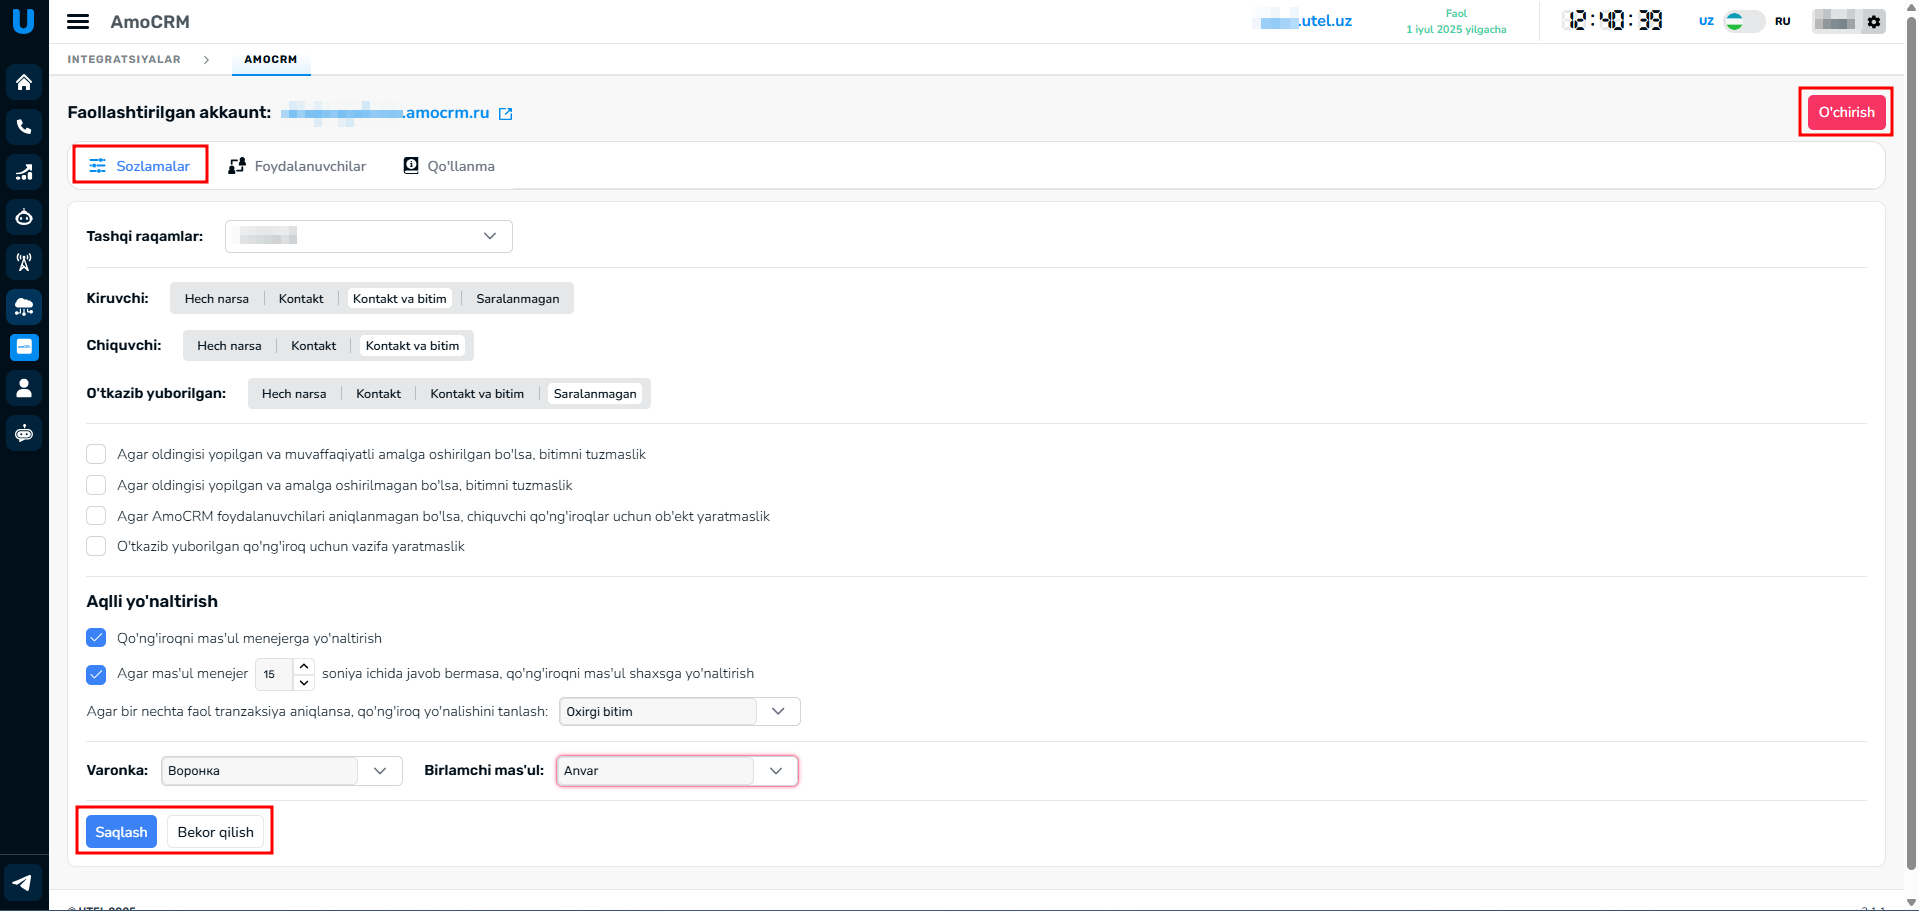The image size is (1919, 911).
Task: Click the antenna tower sidebar icon
Action: (x=24, y=262)
